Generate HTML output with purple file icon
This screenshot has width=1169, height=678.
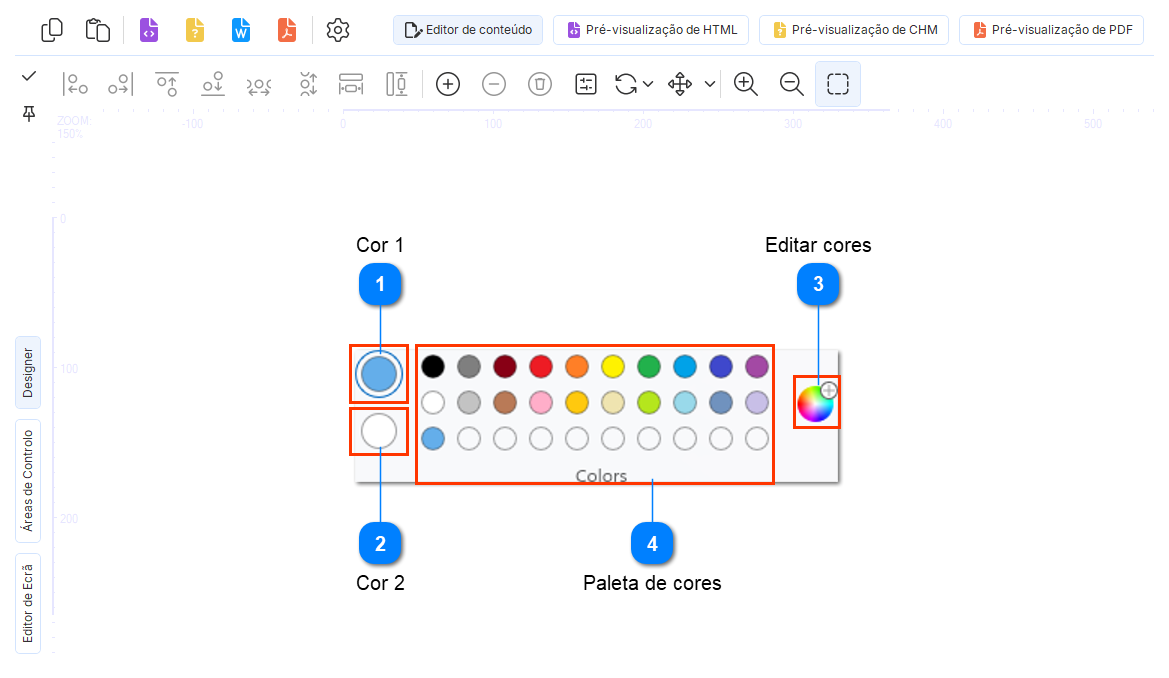pos(149,30)
